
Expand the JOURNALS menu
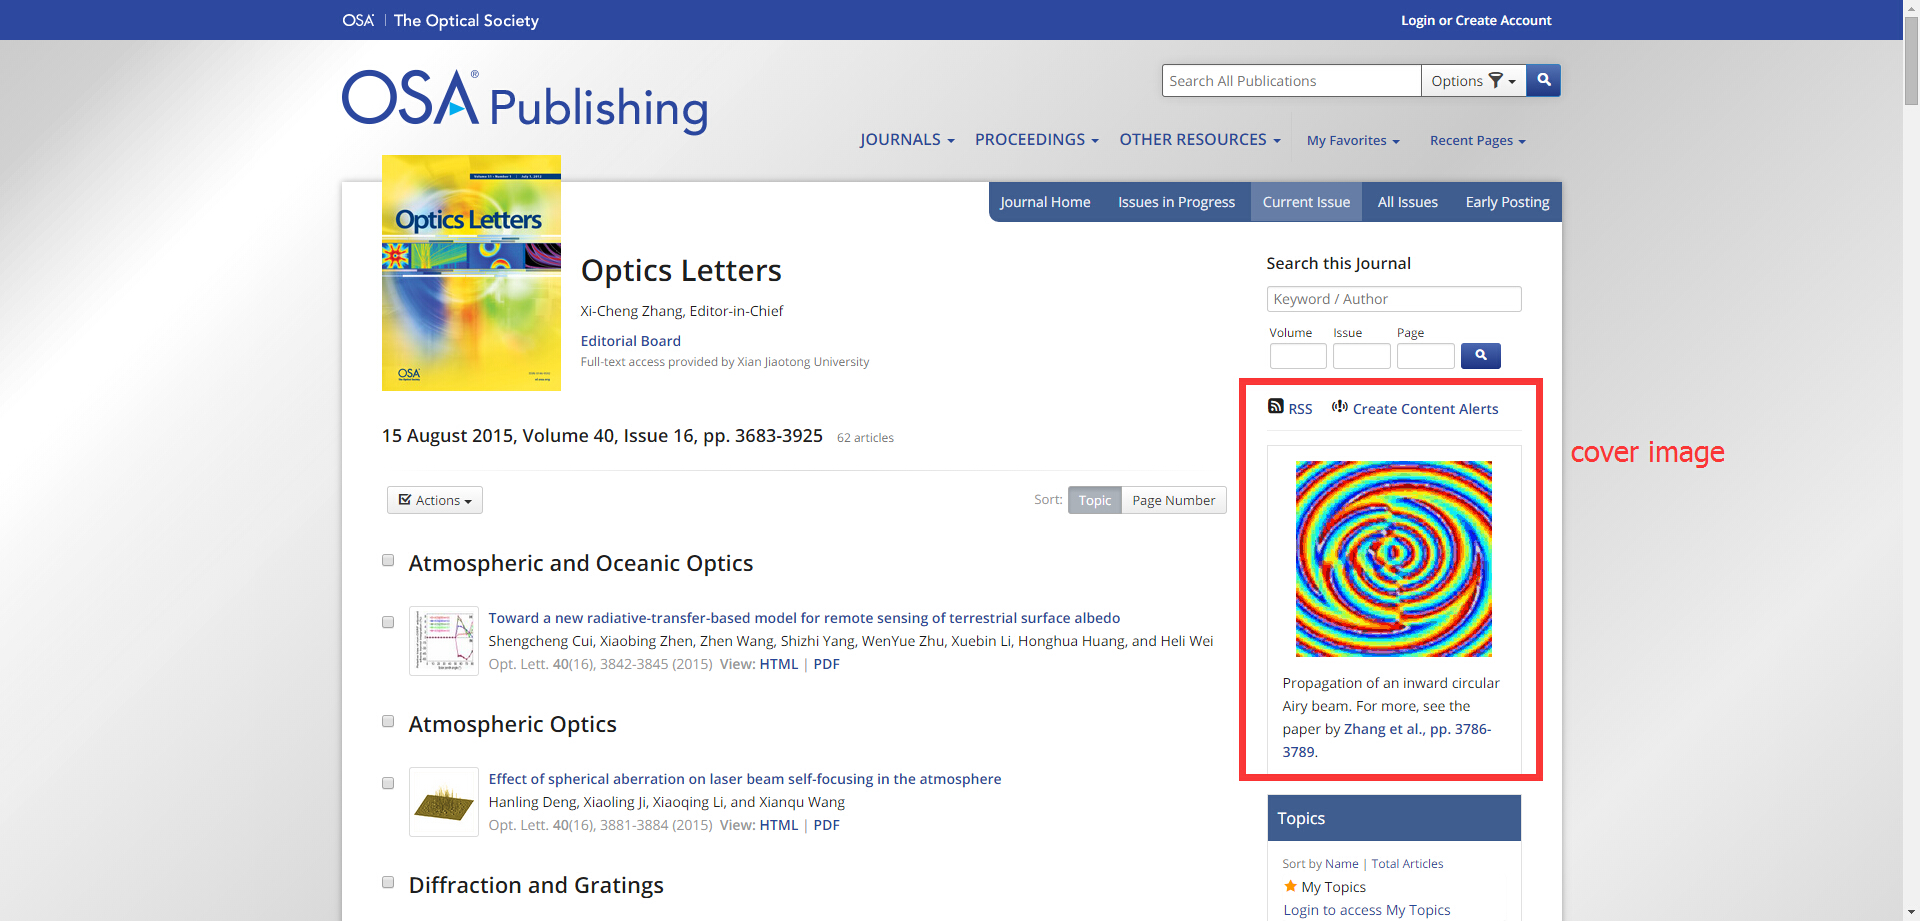907,140
